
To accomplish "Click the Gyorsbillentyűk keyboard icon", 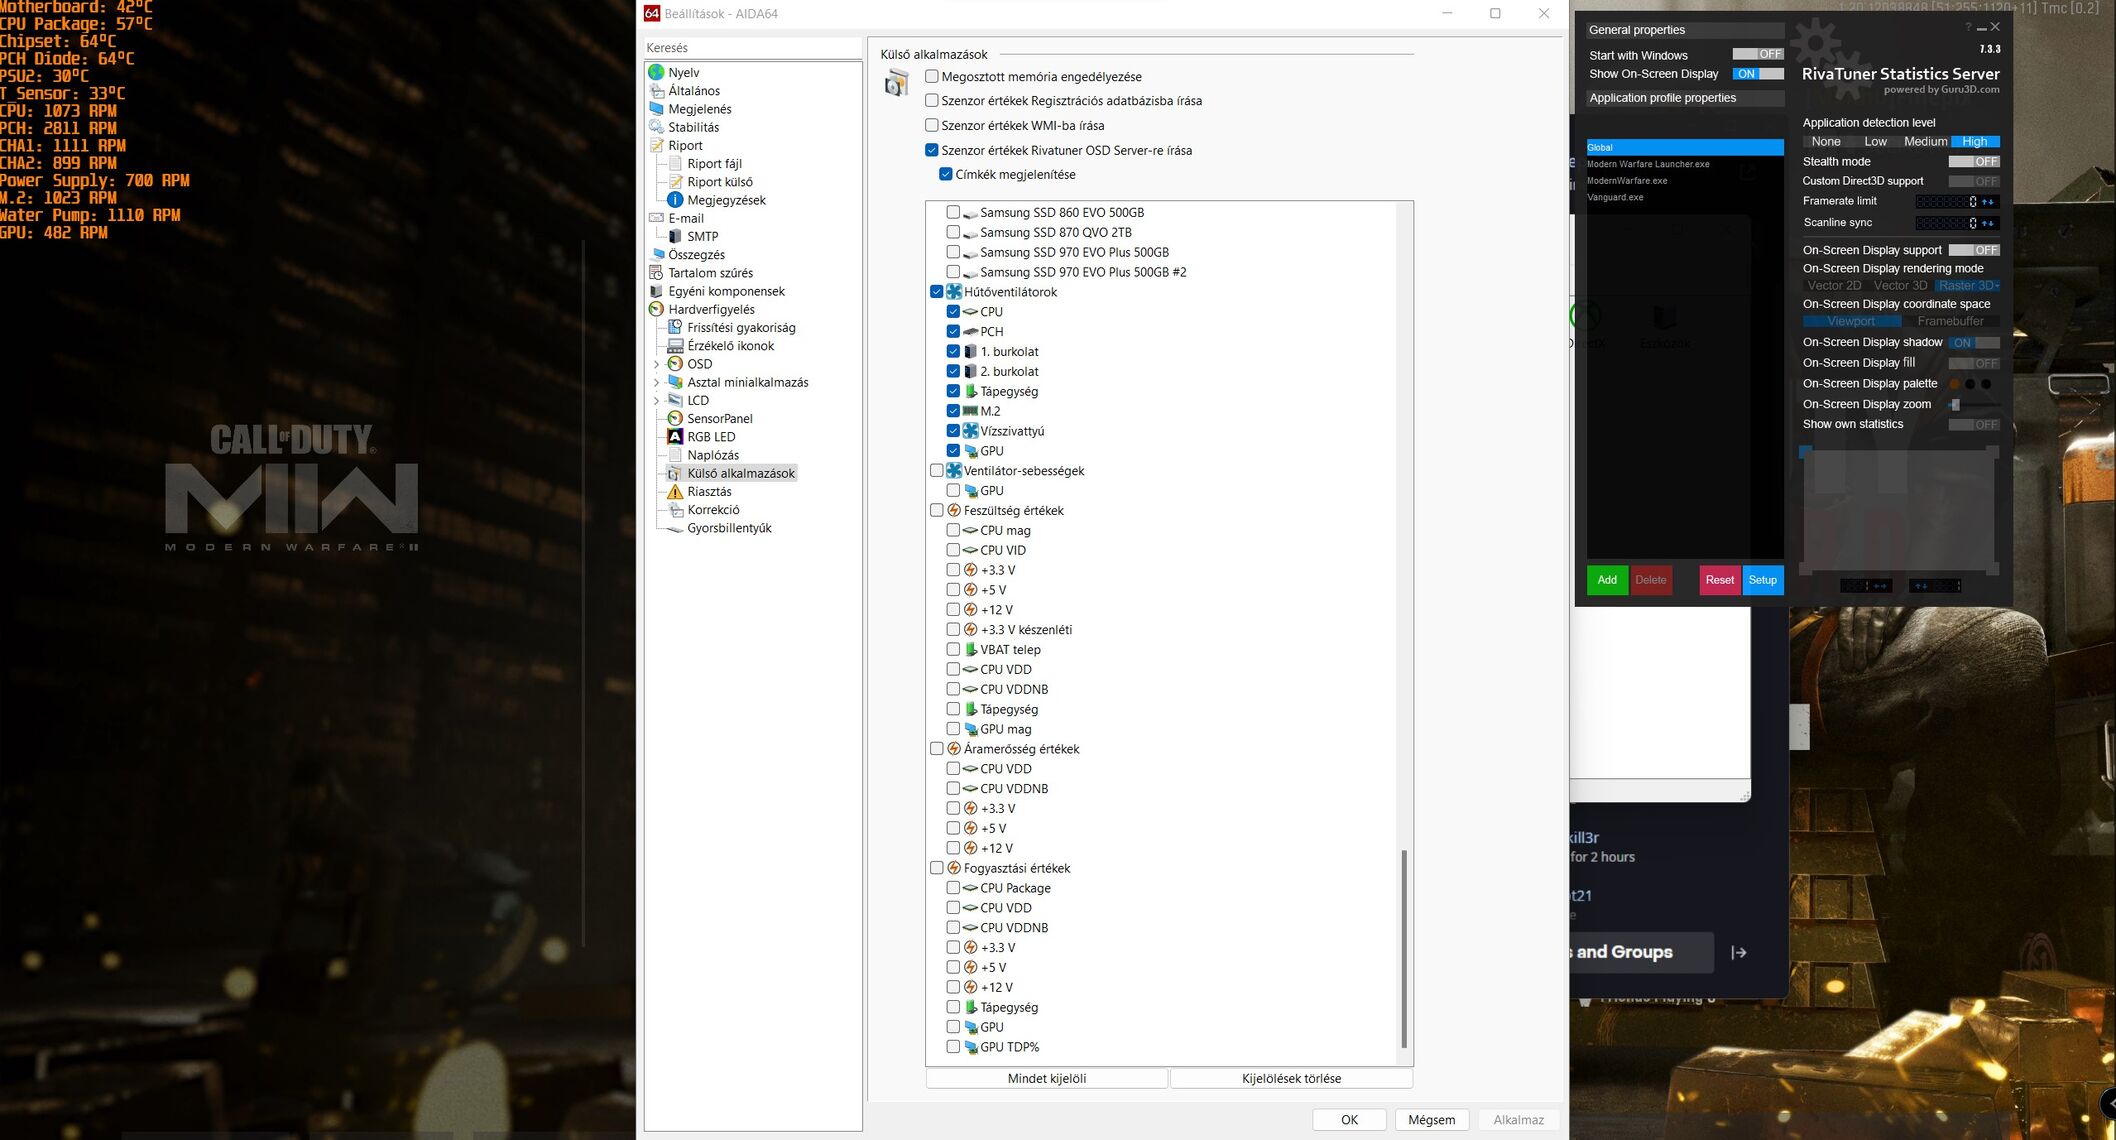I will [675, 528].
